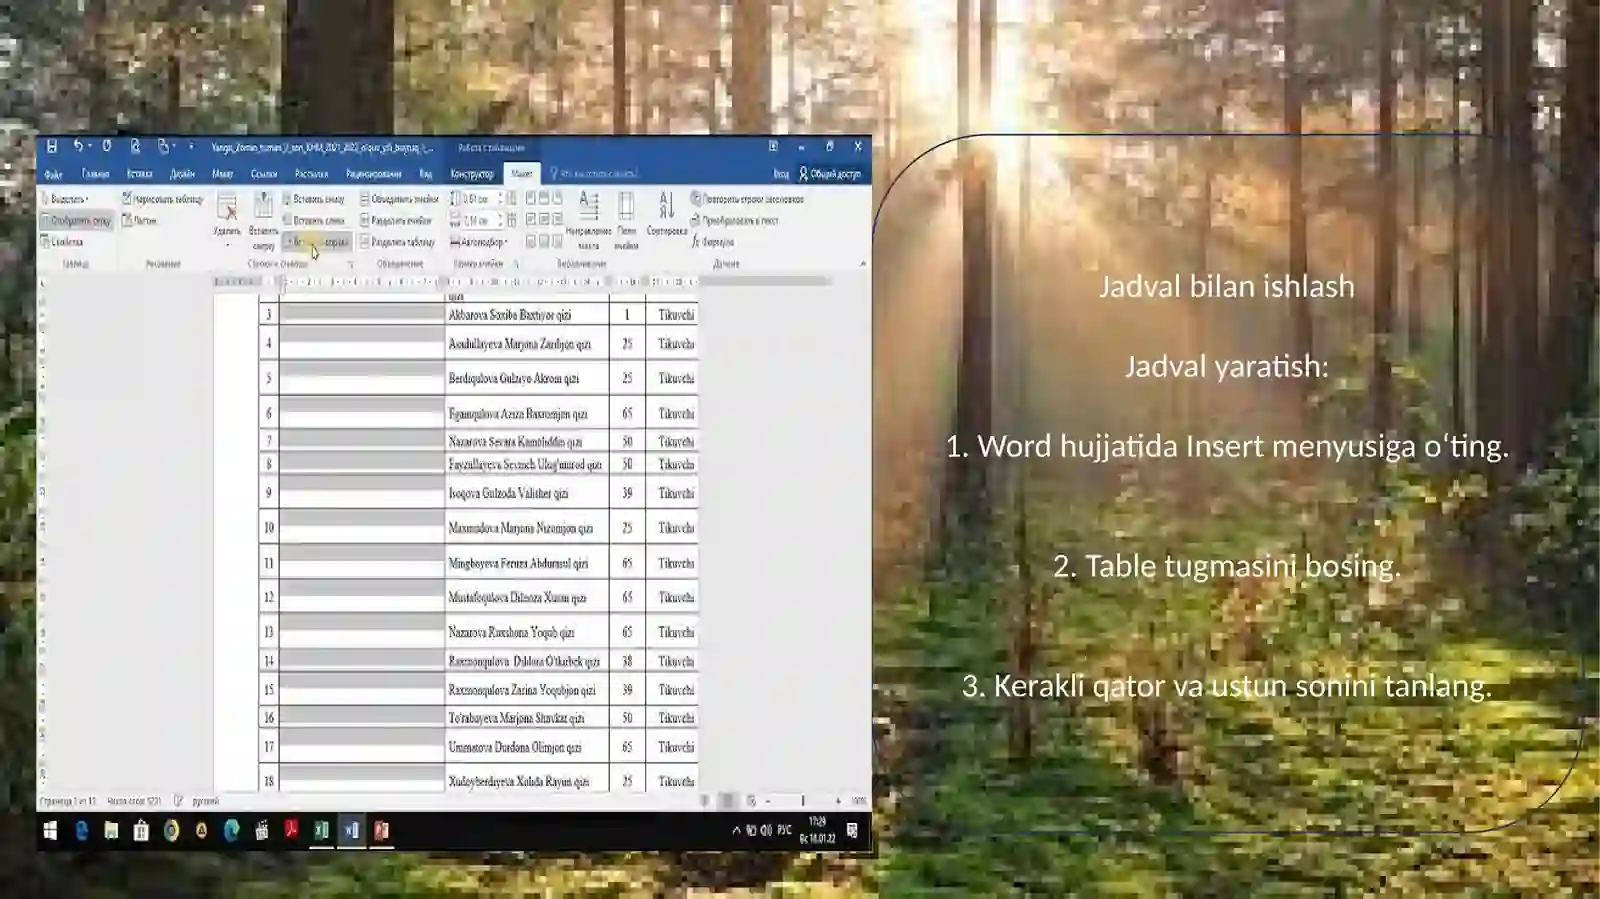The image size is (1600, 899).
Task: Click the Формула (Formula) fx icon
Action: [712, 242]
